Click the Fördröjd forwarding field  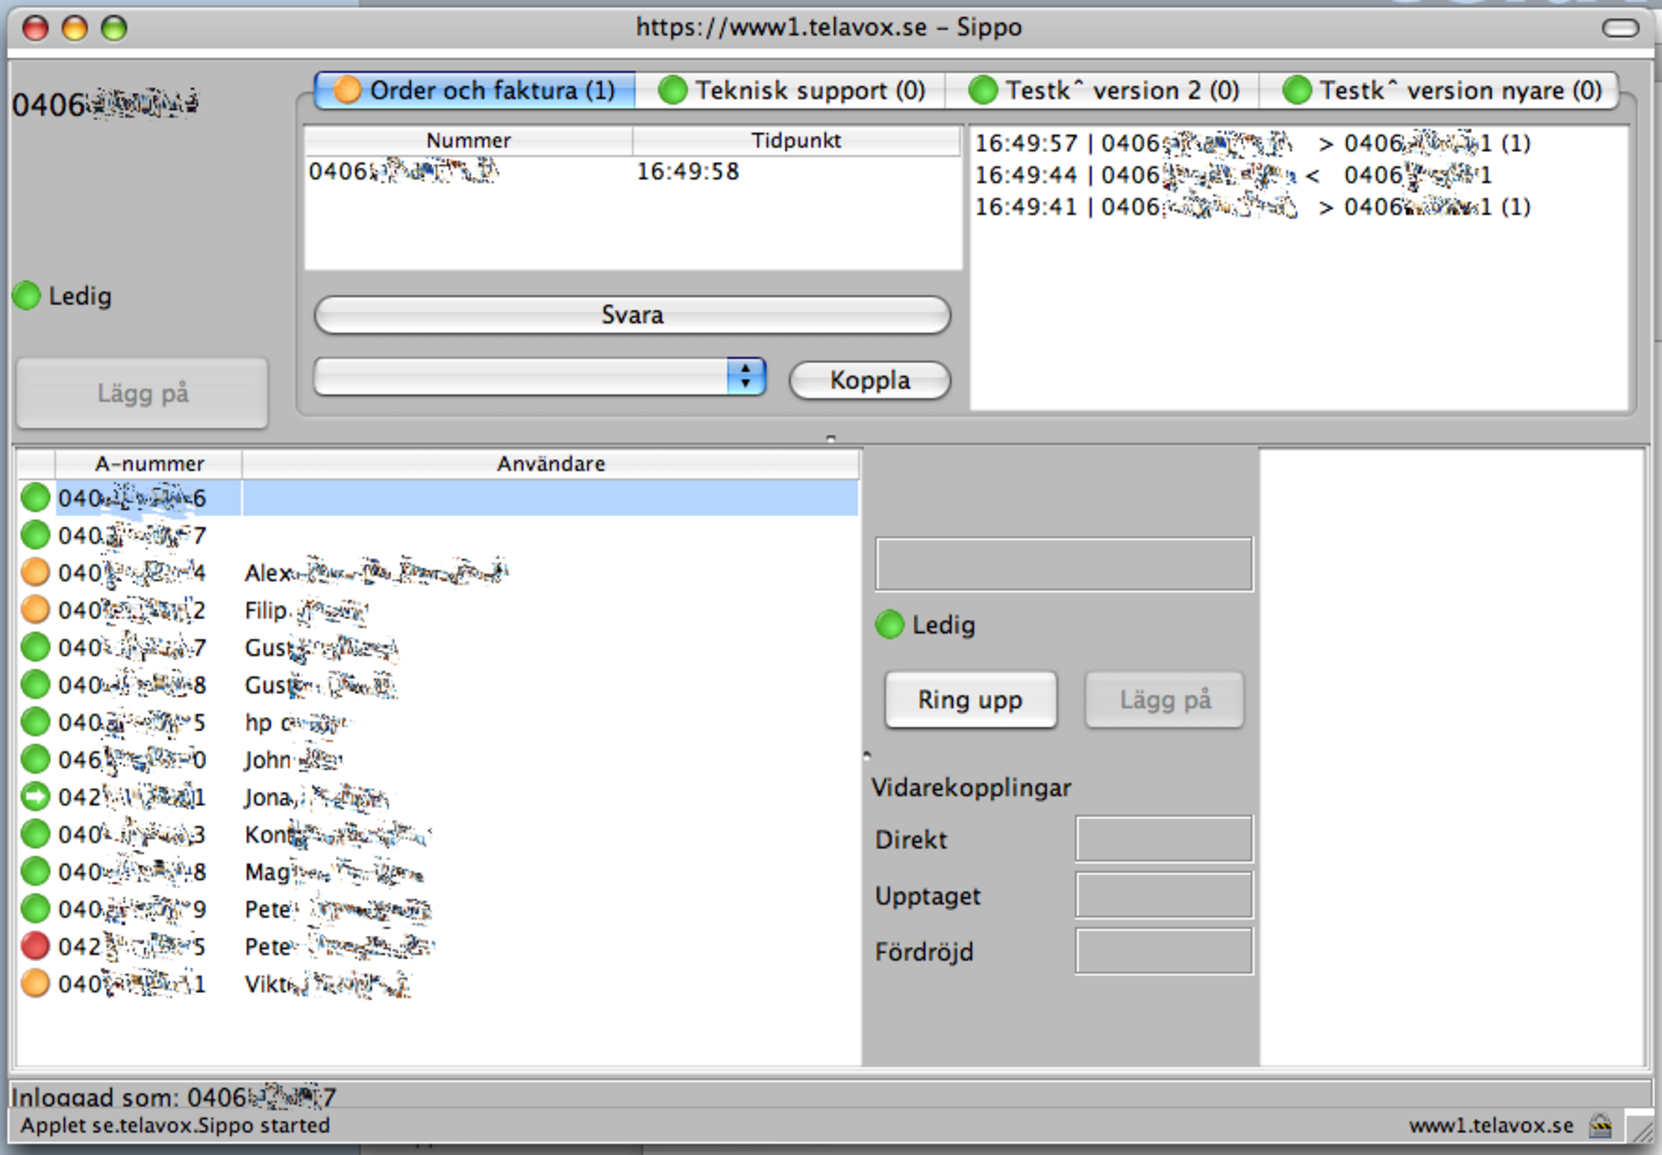pyautogui.click(x=1164, y=951)
